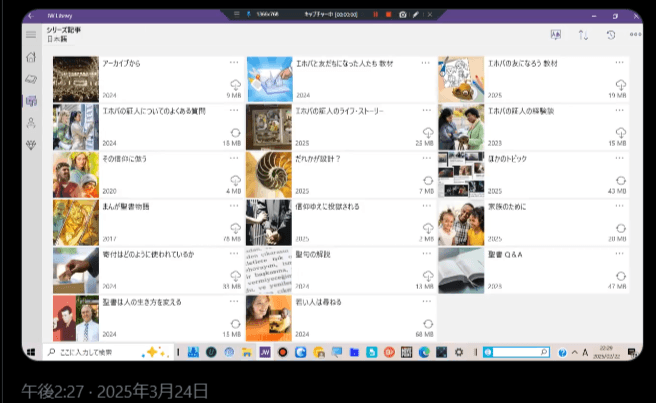Screen dimensions: 656x403
Task: Open more options for まんが聖書物語
Action: [x=234, y=206]
